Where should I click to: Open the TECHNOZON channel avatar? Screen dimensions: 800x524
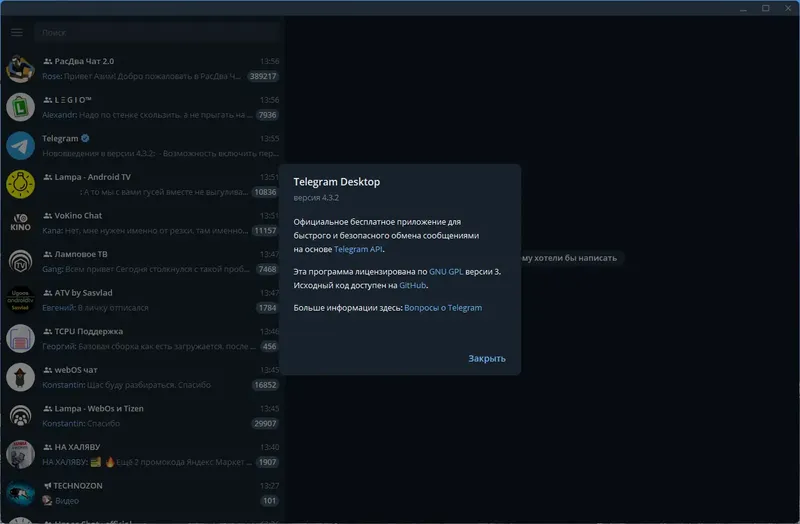[x=20, y=493]
